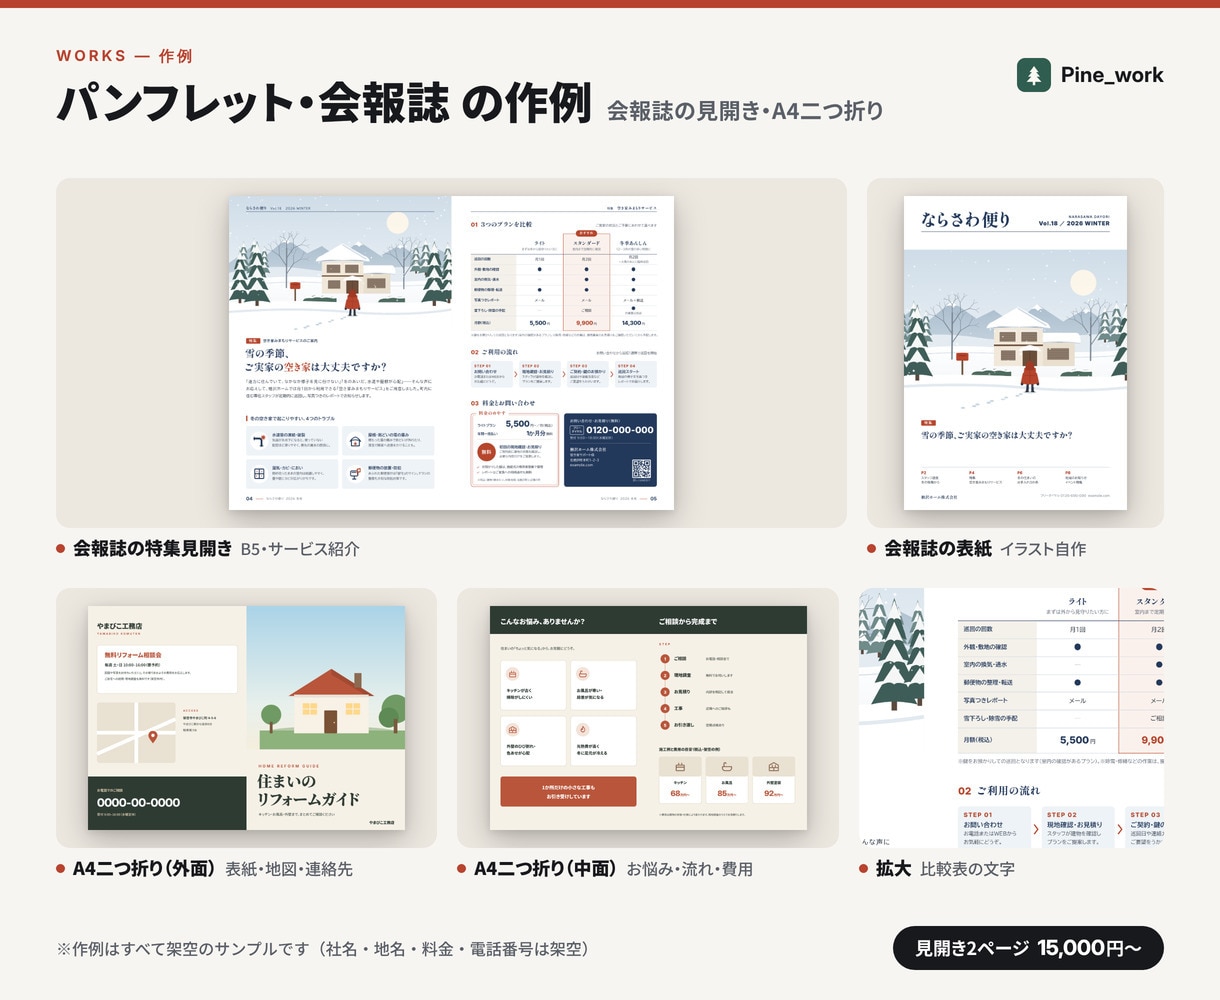Click the 表紙・地図・連絡先 caption text
This screenshot has height=1000, width=1220.
tap(289, 868)
